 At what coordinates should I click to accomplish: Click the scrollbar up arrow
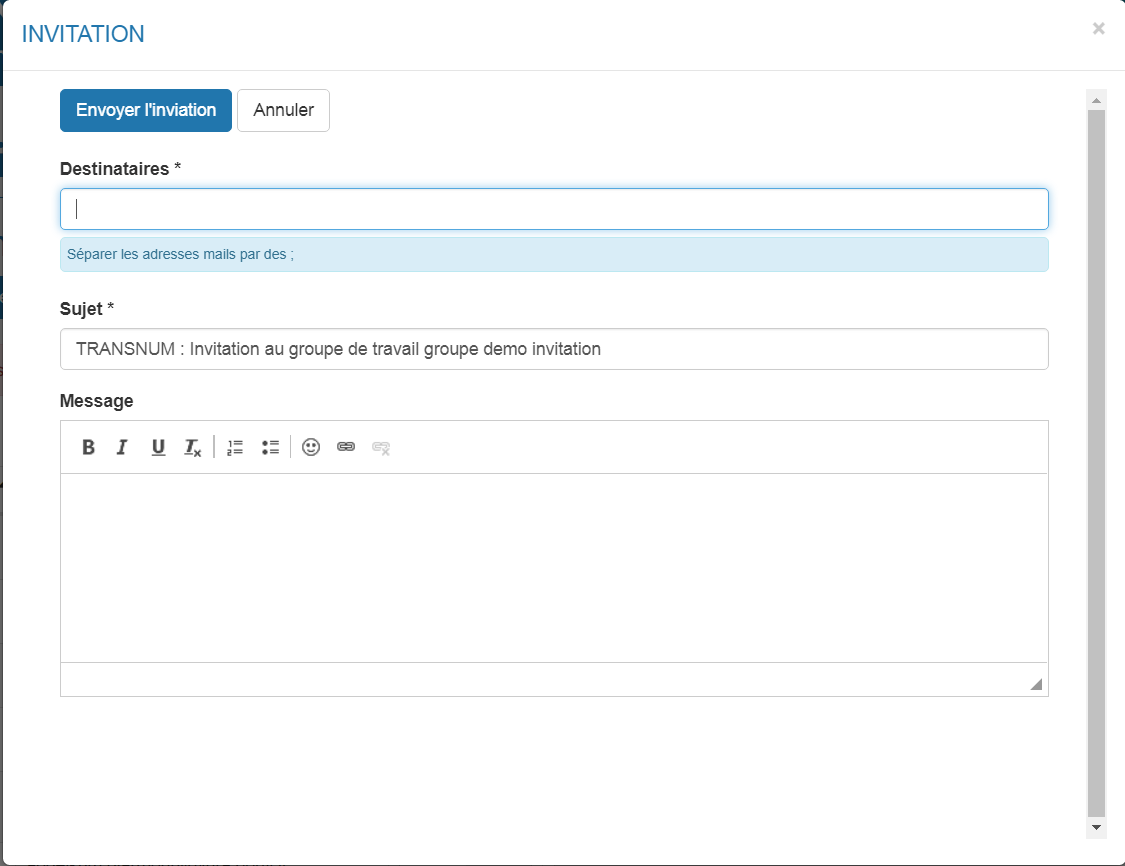tap(1096, 100)
